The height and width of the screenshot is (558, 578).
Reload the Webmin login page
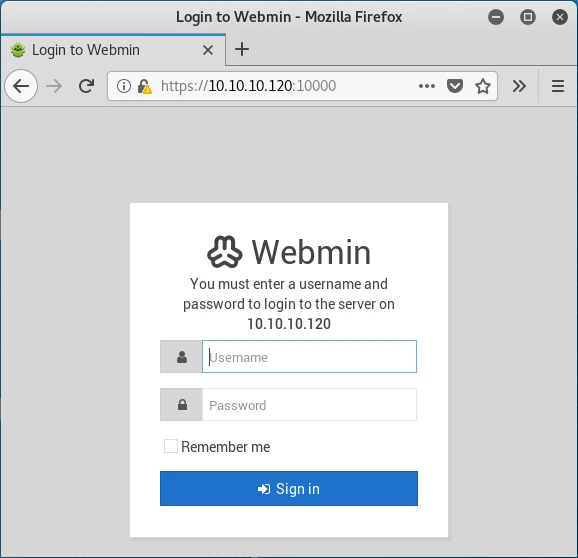pyautogui.click(x=87, y=86)
